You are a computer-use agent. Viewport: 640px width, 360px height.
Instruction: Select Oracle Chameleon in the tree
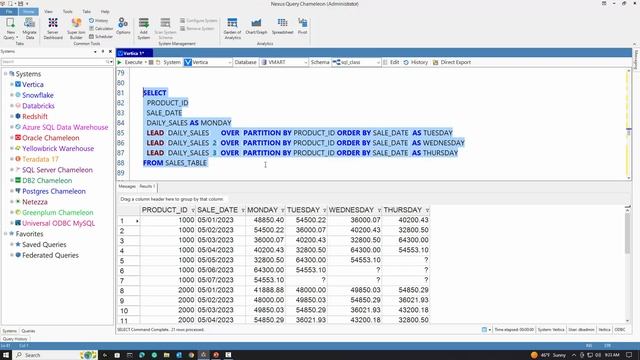[x=51, y=138]
